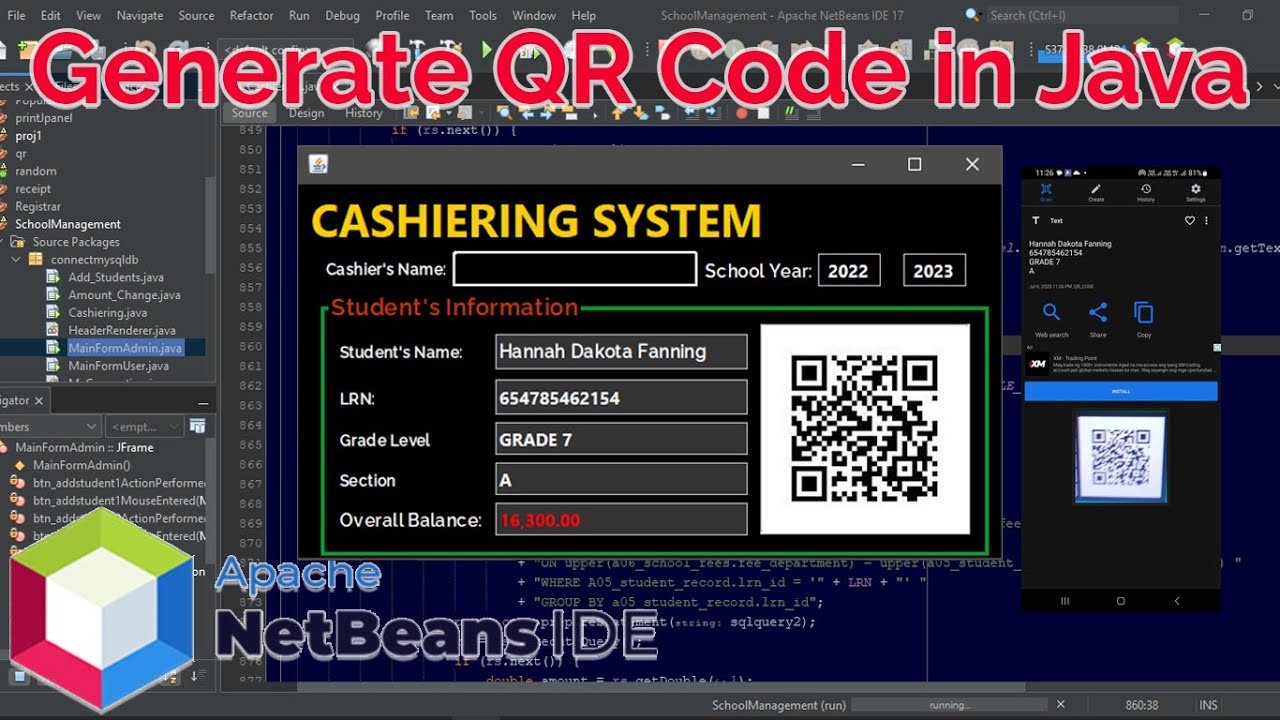
Task: Open the three-dot more menu on phone
Action: pyautogui.click(x=1207, y=221)
